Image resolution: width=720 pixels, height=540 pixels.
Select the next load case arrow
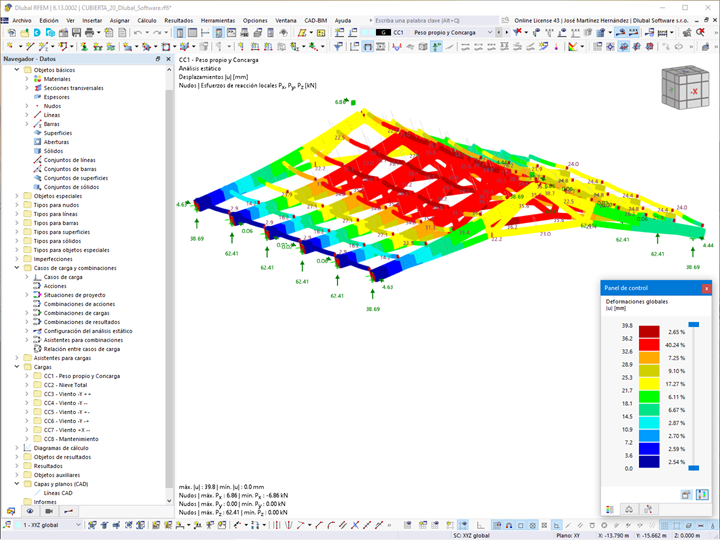[x=506, y=32]
